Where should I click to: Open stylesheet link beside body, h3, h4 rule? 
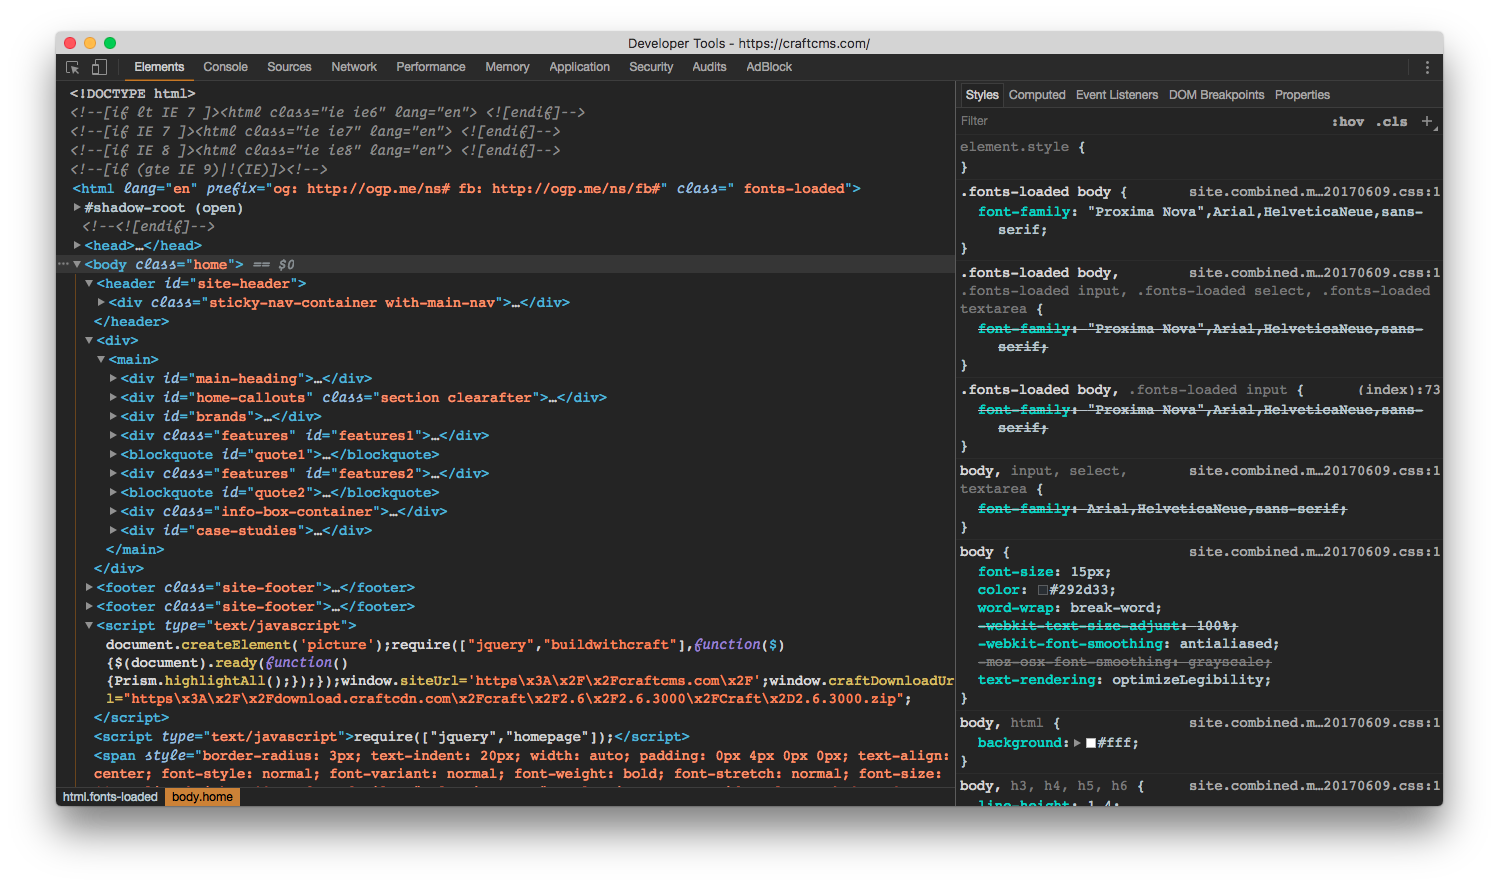(x=1314, y=786)
